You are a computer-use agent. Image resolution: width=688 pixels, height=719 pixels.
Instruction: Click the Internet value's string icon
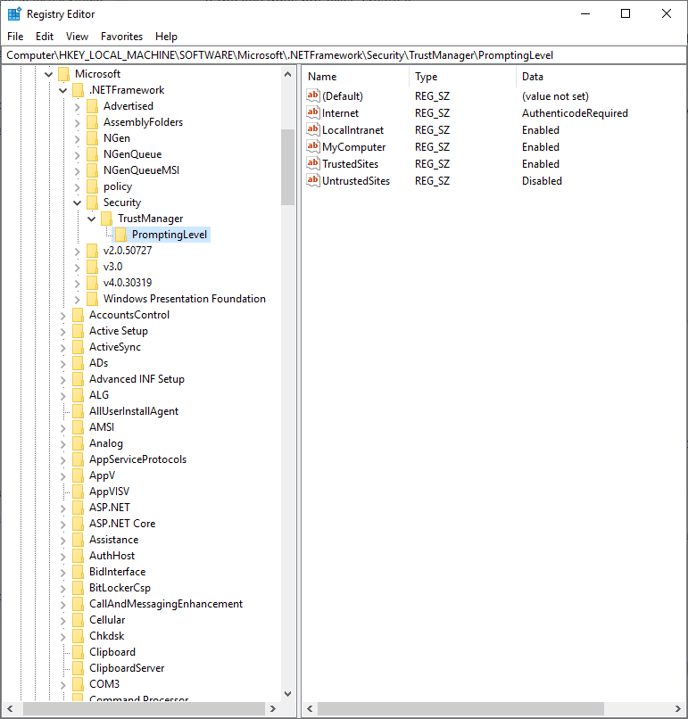pyautogui.click(x=313, y=113)
